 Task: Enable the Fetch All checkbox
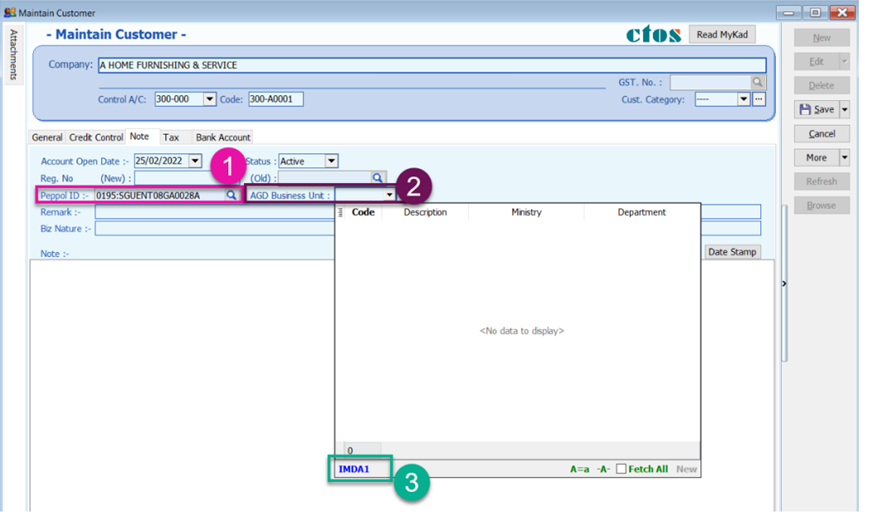(621, 469)
